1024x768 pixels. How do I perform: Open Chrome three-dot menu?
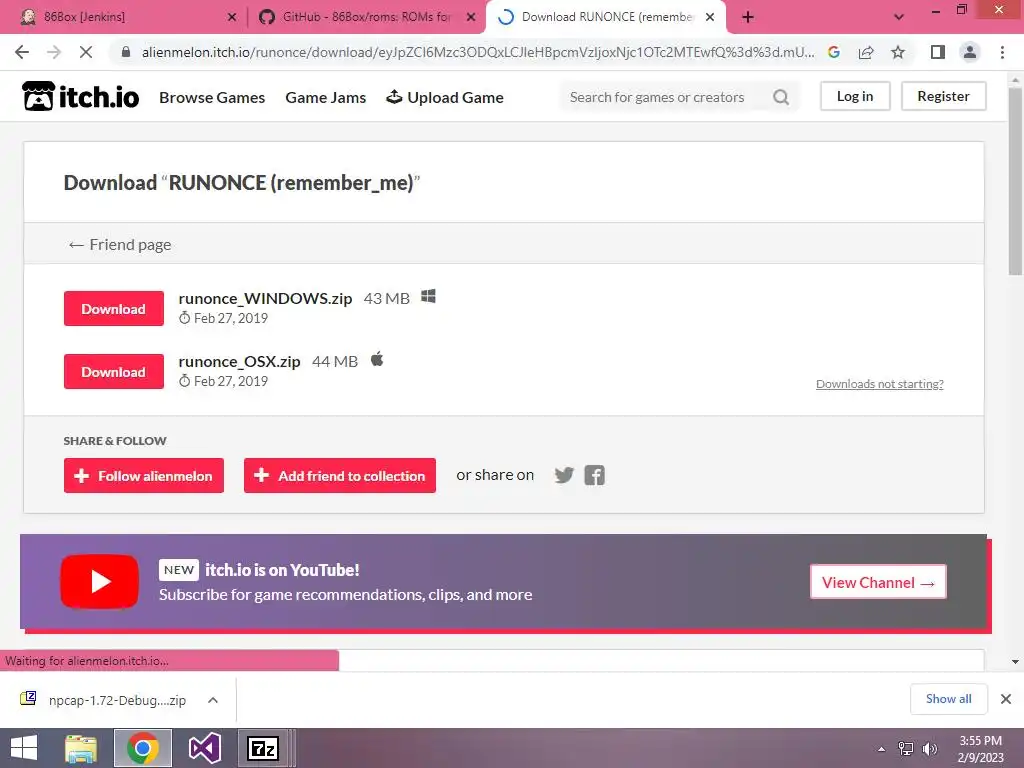[1002, 52]
